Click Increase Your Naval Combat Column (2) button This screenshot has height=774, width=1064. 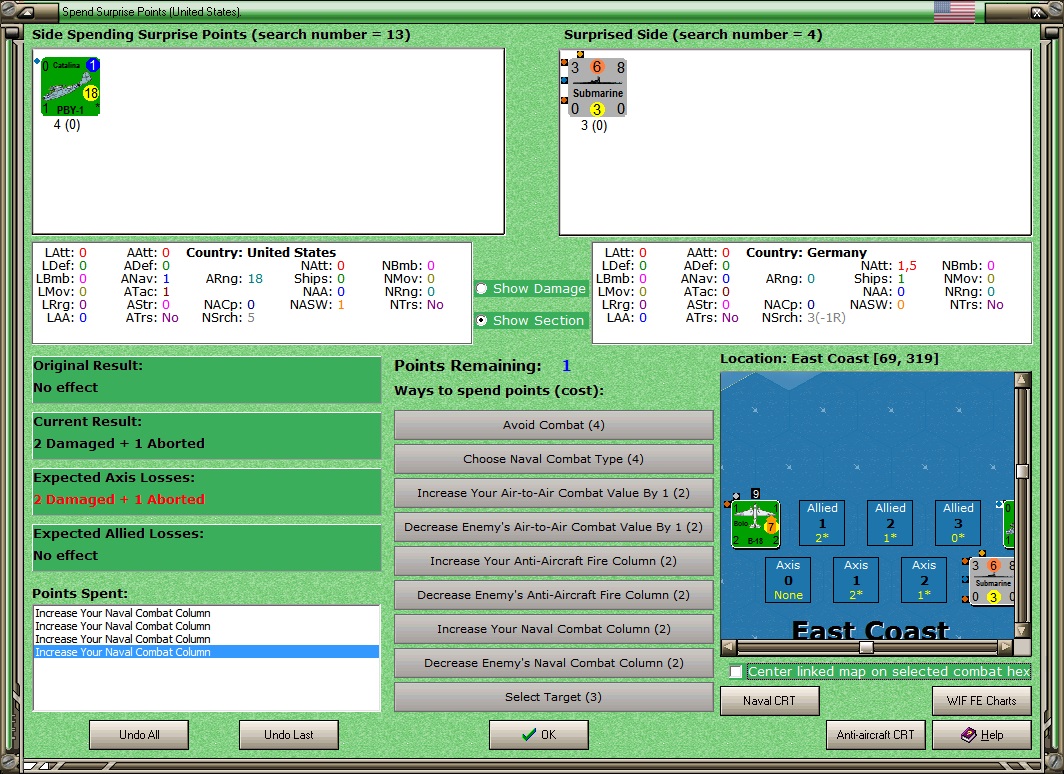[x=554, y=629]
